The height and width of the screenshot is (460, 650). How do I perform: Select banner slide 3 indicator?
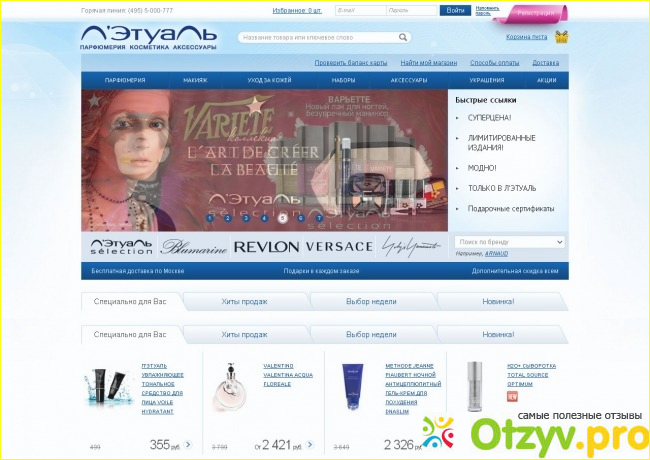tap(246, 217)
